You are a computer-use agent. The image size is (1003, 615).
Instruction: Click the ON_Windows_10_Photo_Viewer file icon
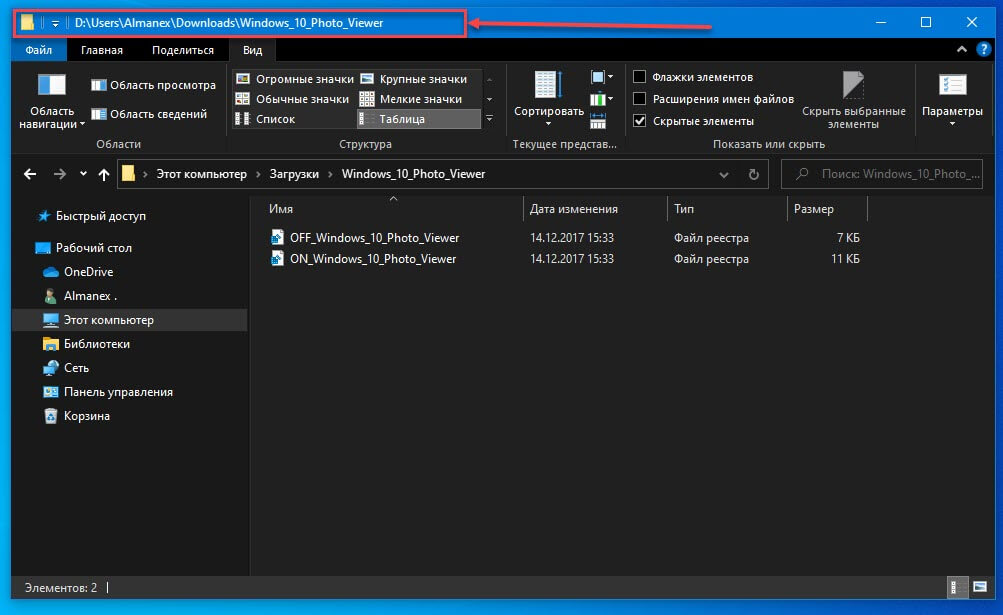point(277,259)
